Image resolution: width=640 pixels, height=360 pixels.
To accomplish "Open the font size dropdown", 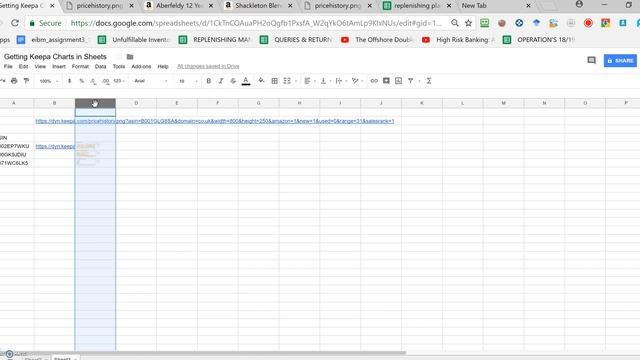I will [x=188, y=81].
